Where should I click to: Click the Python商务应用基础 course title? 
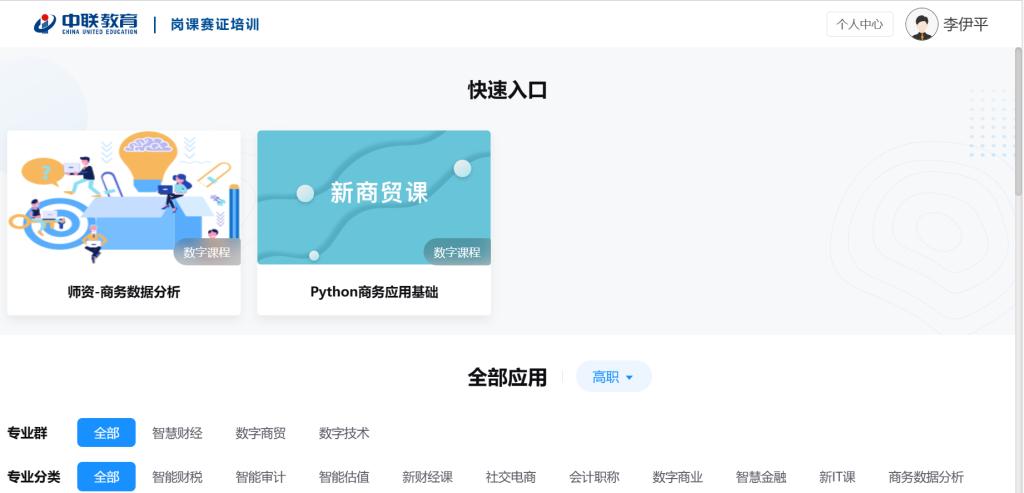[374, 292]
